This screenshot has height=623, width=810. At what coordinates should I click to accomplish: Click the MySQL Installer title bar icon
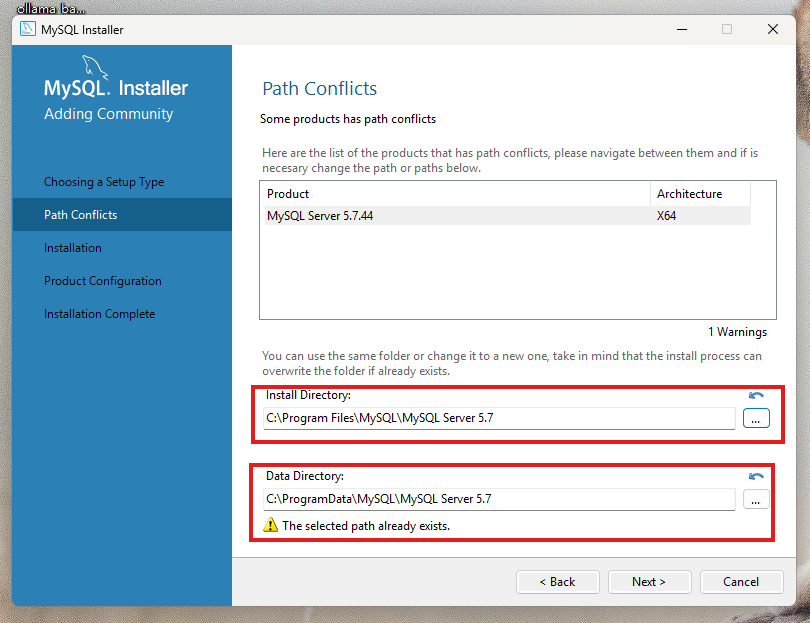[27, 29]
